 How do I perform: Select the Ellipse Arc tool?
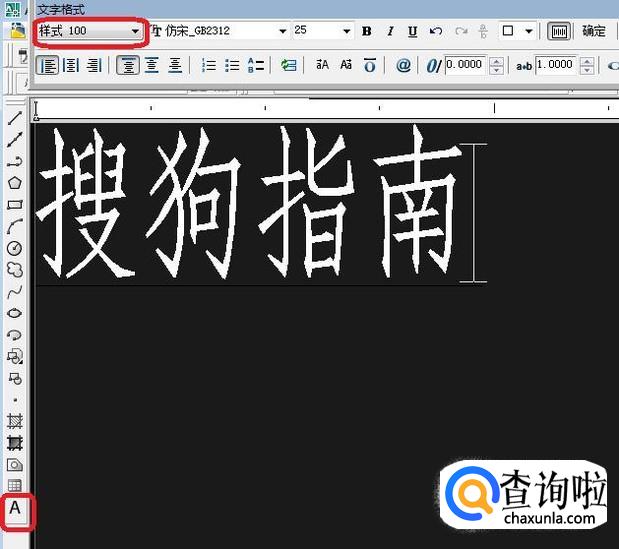(15, 335)
